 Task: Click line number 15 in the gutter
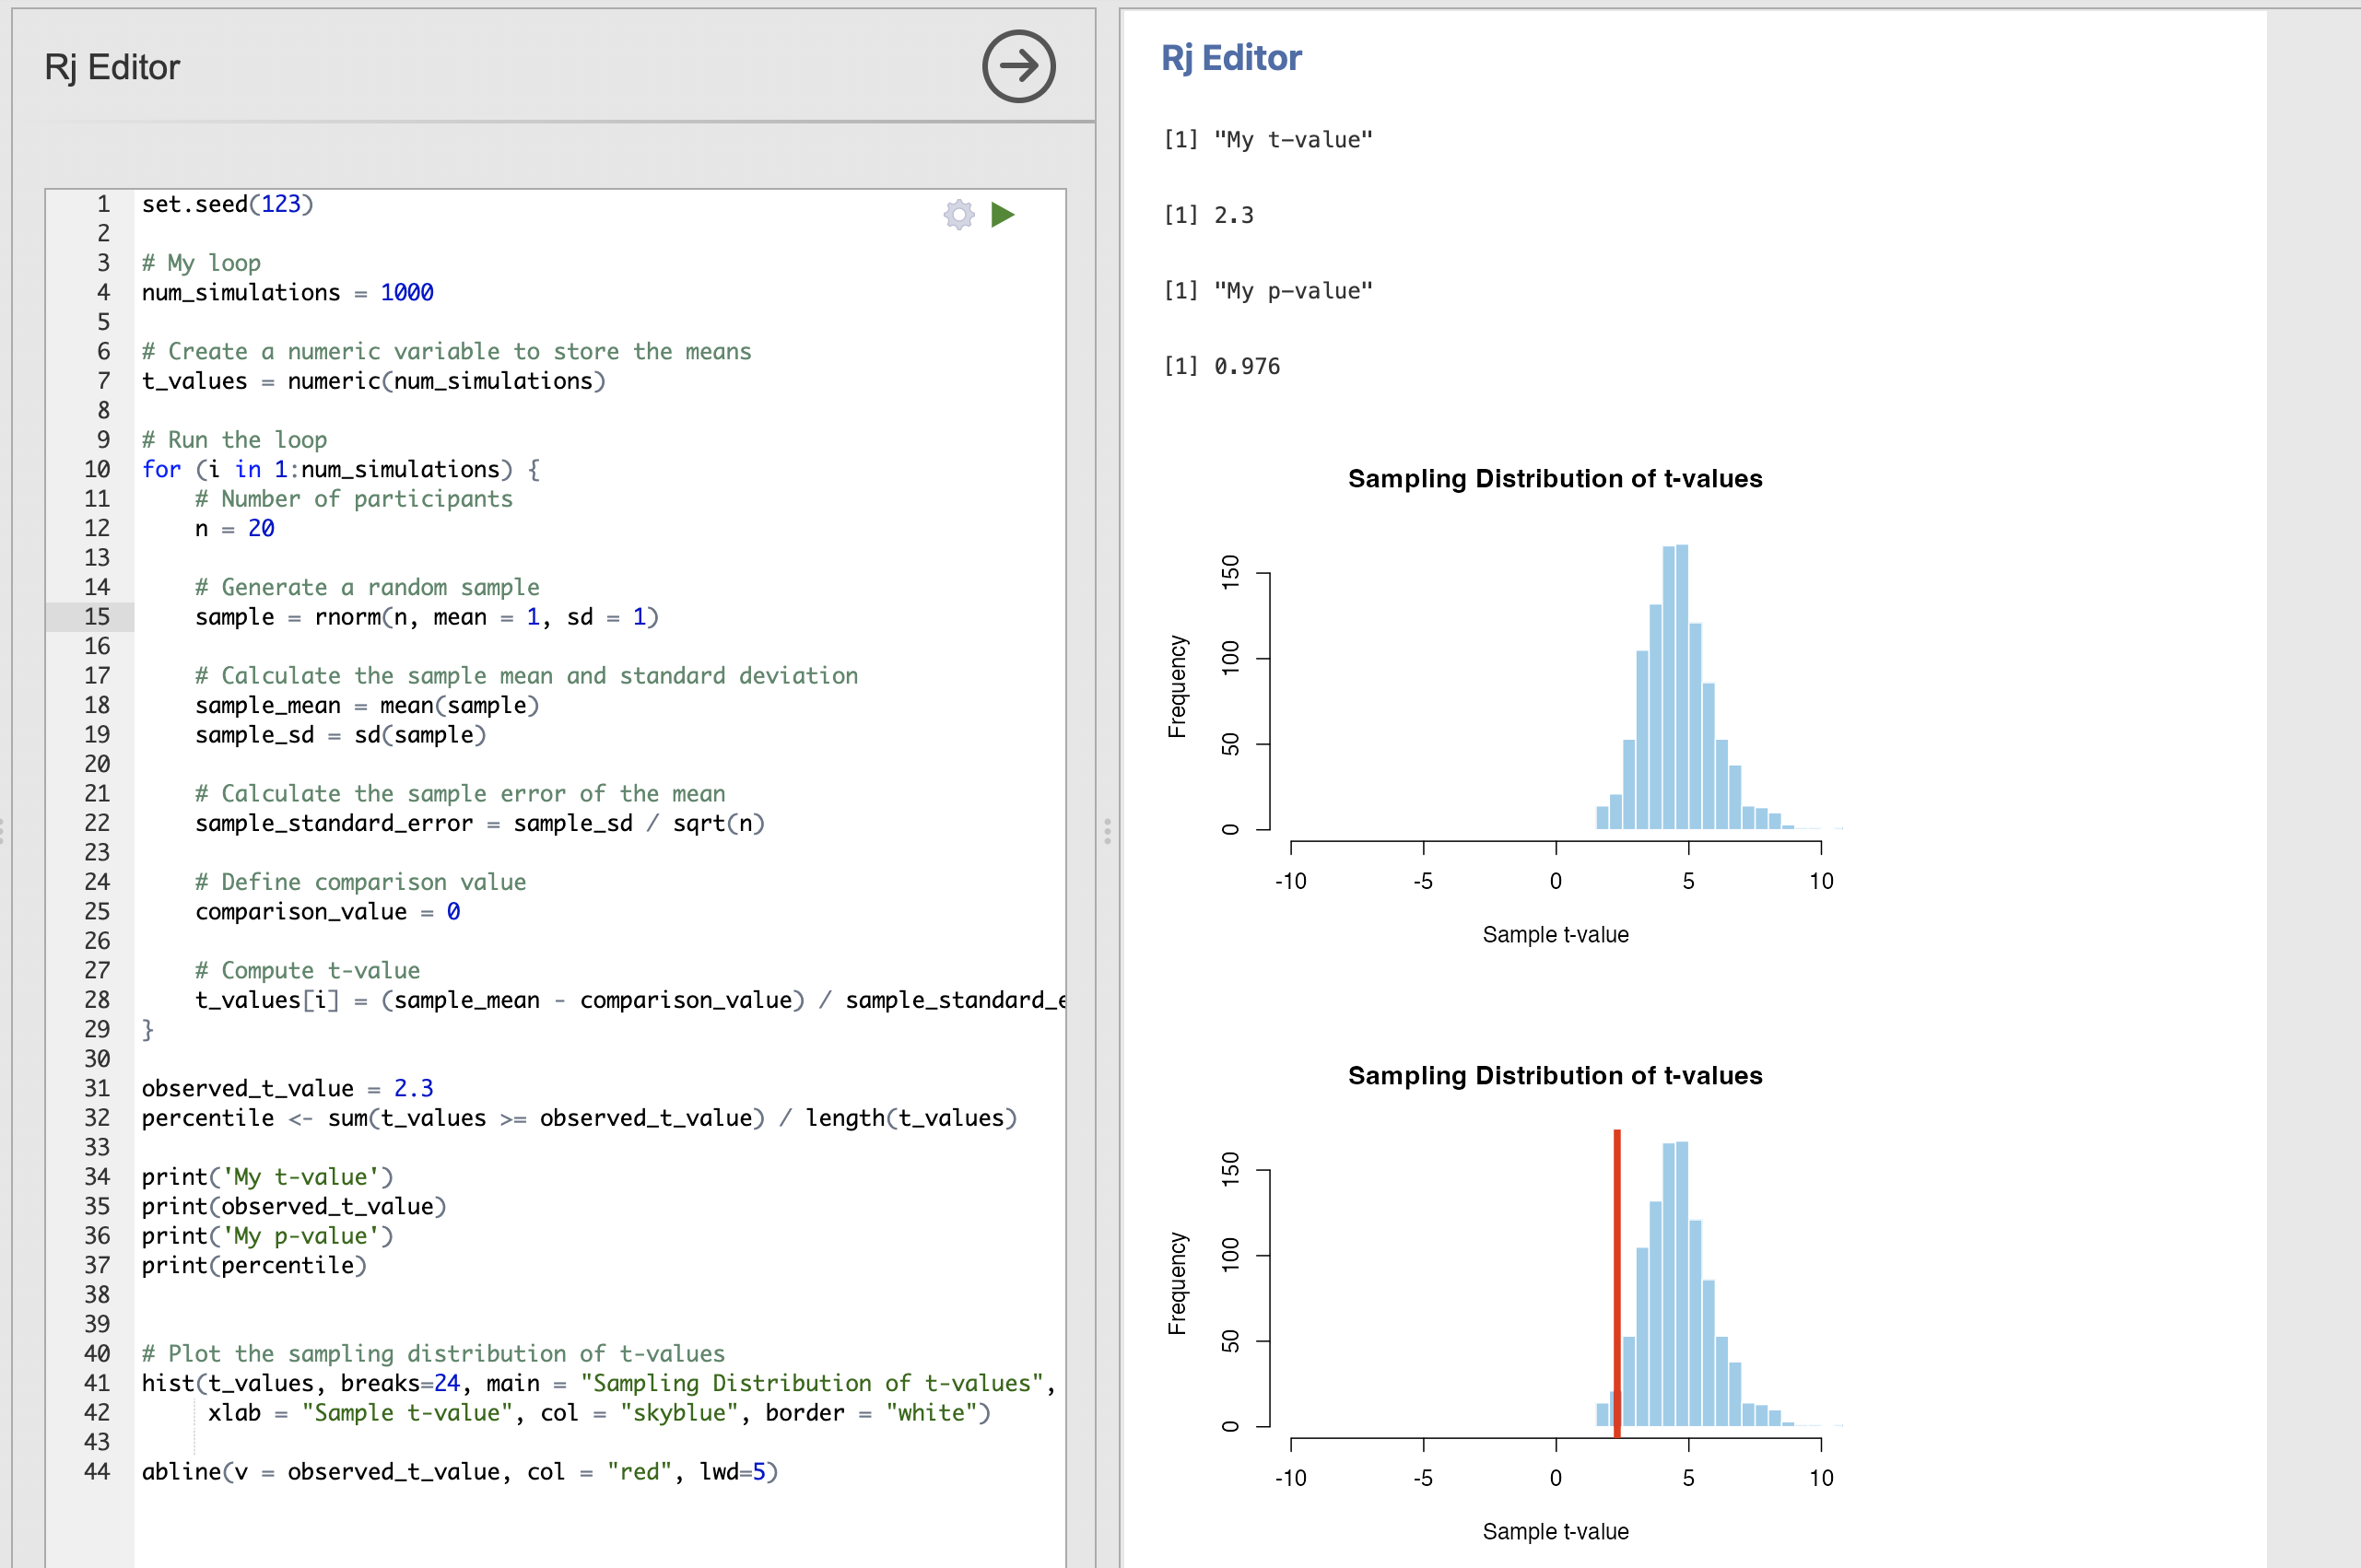97,616
